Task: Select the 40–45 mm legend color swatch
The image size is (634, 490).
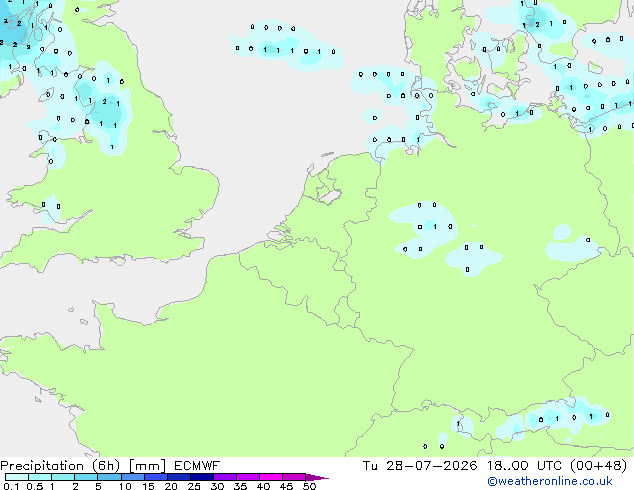Action: coord(271,477)
